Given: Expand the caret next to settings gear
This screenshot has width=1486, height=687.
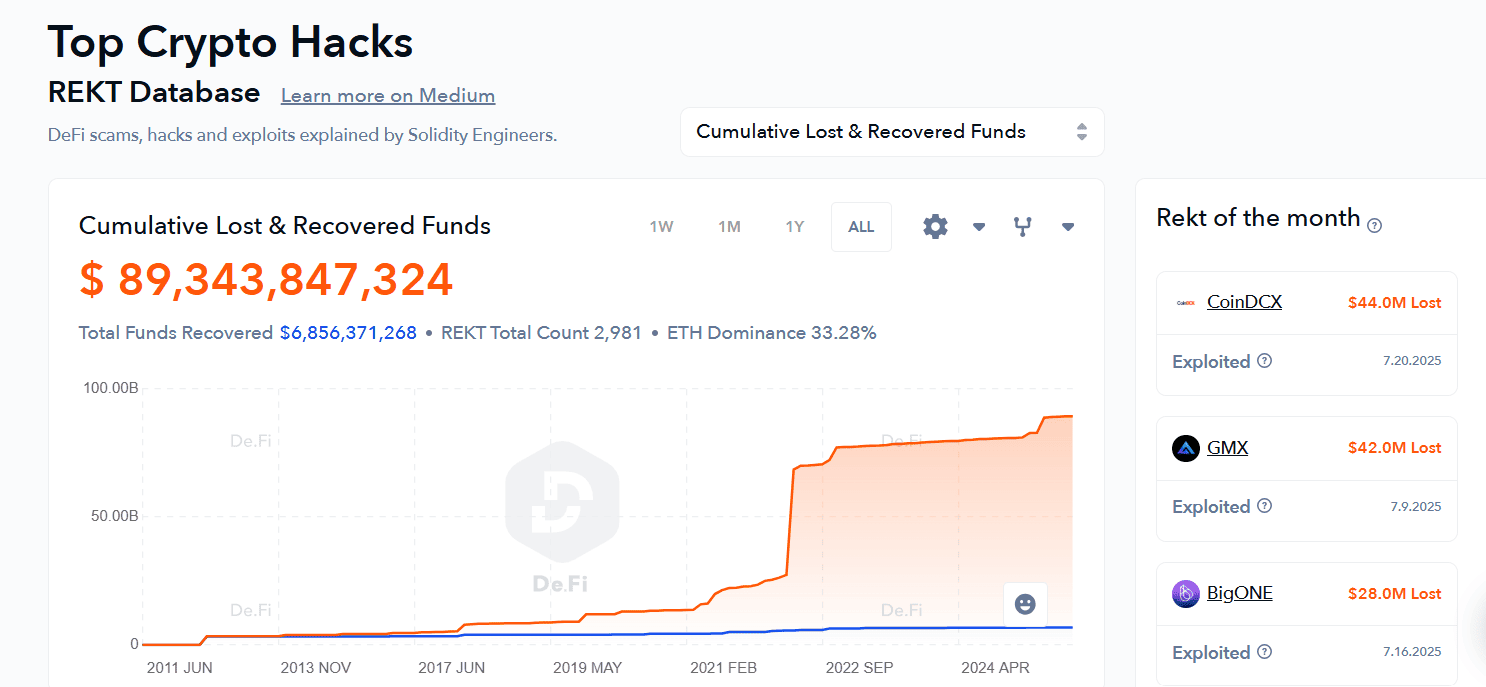Looking at the screenshot, I should point(979,227).
